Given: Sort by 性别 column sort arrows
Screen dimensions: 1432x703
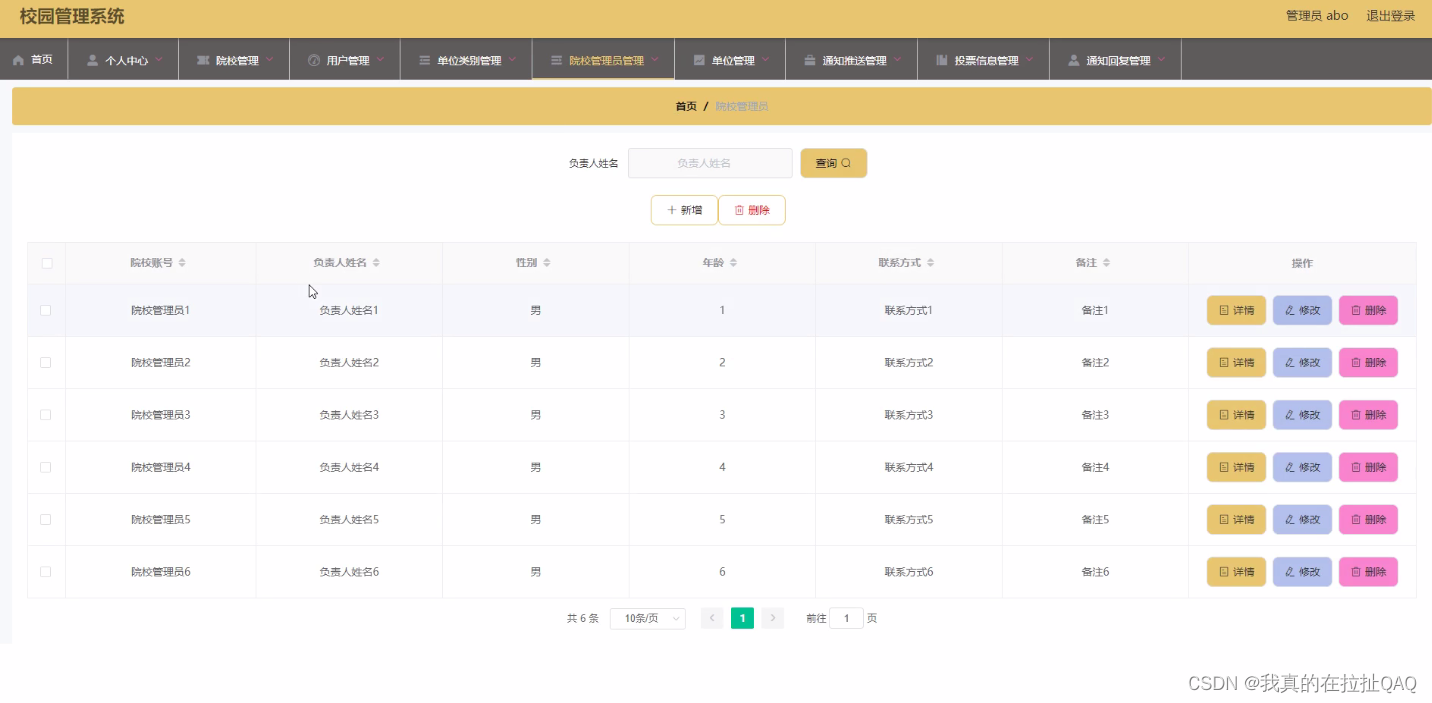Looking at the screenshot, I should (x=547, y=263).
